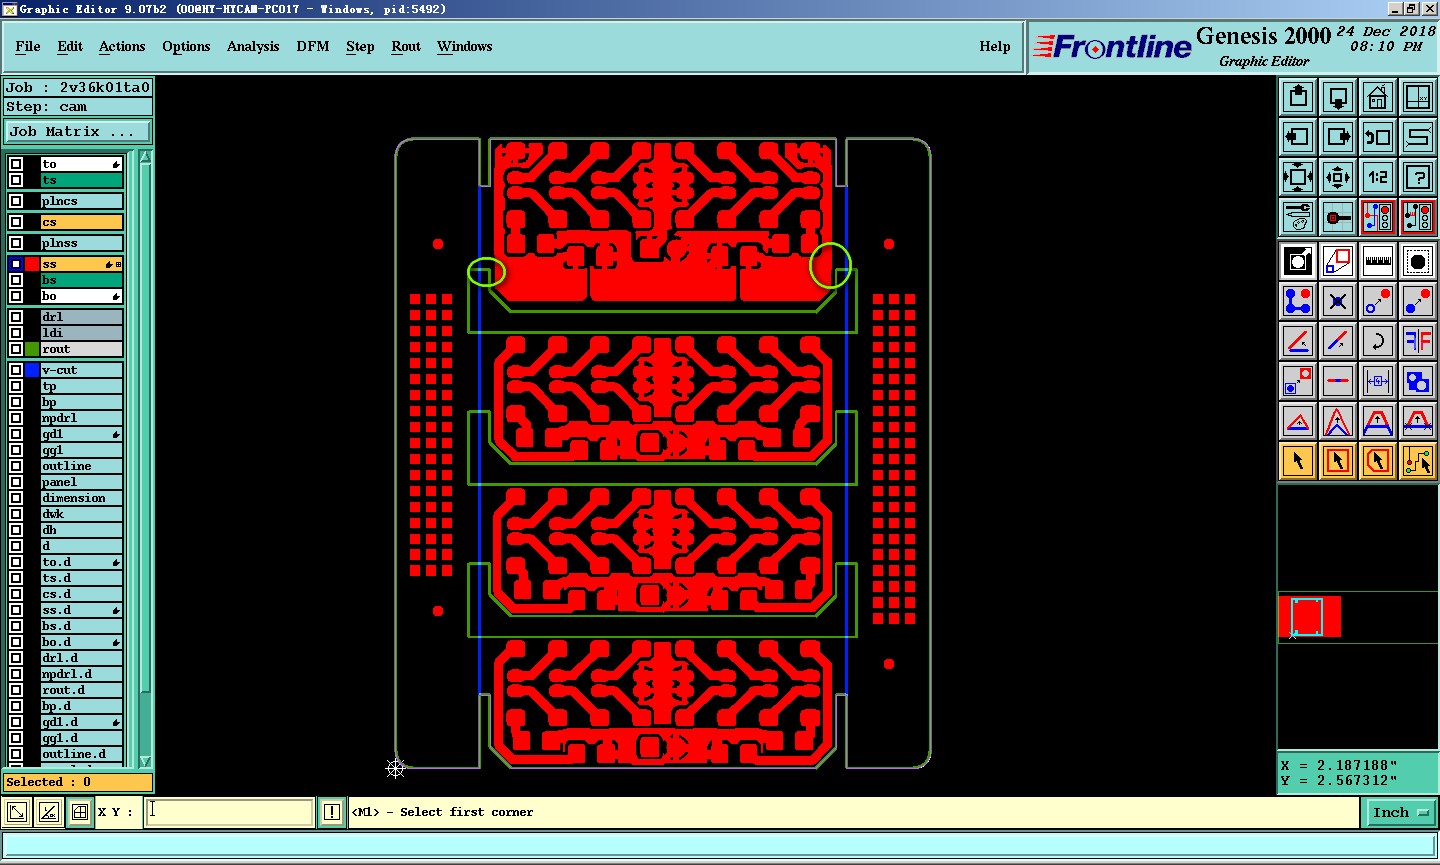Click the layer list scrollbar down arrow
Screen dimensions: 1440x865
pyautogui.click(x=145, y=761)
